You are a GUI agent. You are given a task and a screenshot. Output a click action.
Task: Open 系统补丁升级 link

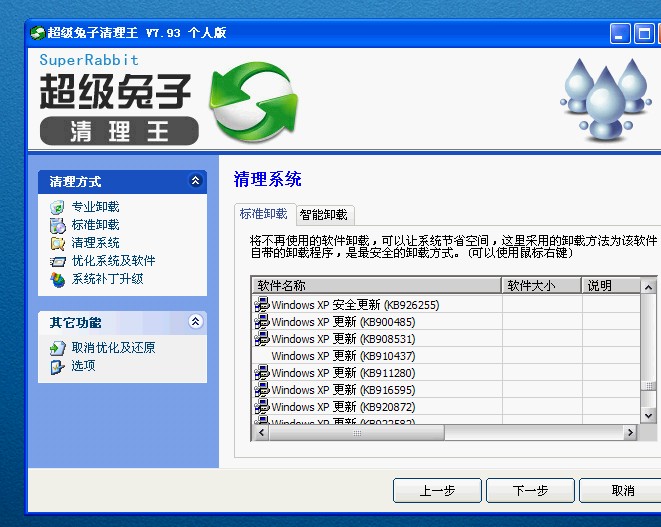[x=107, y=279]
